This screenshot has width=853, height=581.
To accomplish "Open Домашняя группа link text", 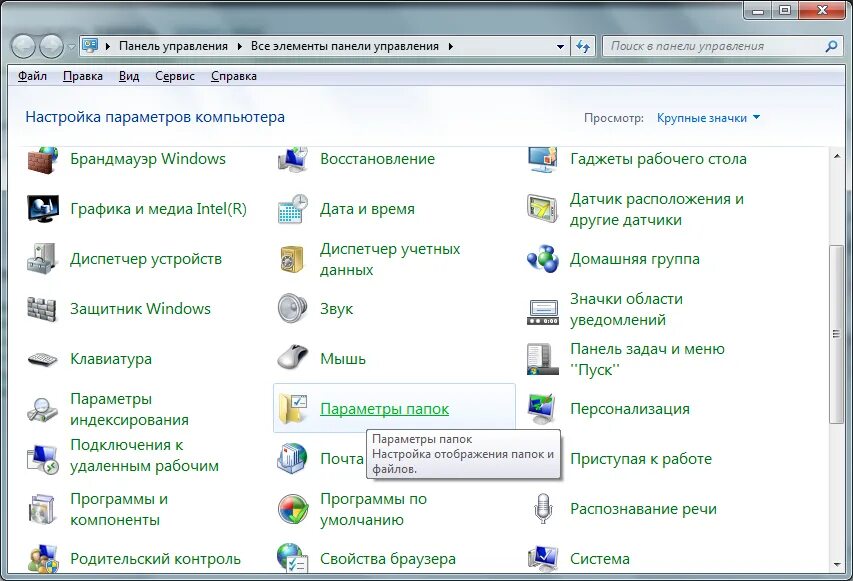I will (635, 259).
